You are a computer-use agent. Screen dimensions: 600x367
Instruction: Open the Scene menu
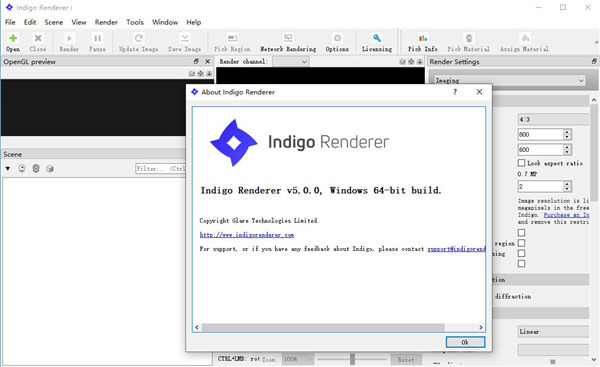click(x=54, y=22)
